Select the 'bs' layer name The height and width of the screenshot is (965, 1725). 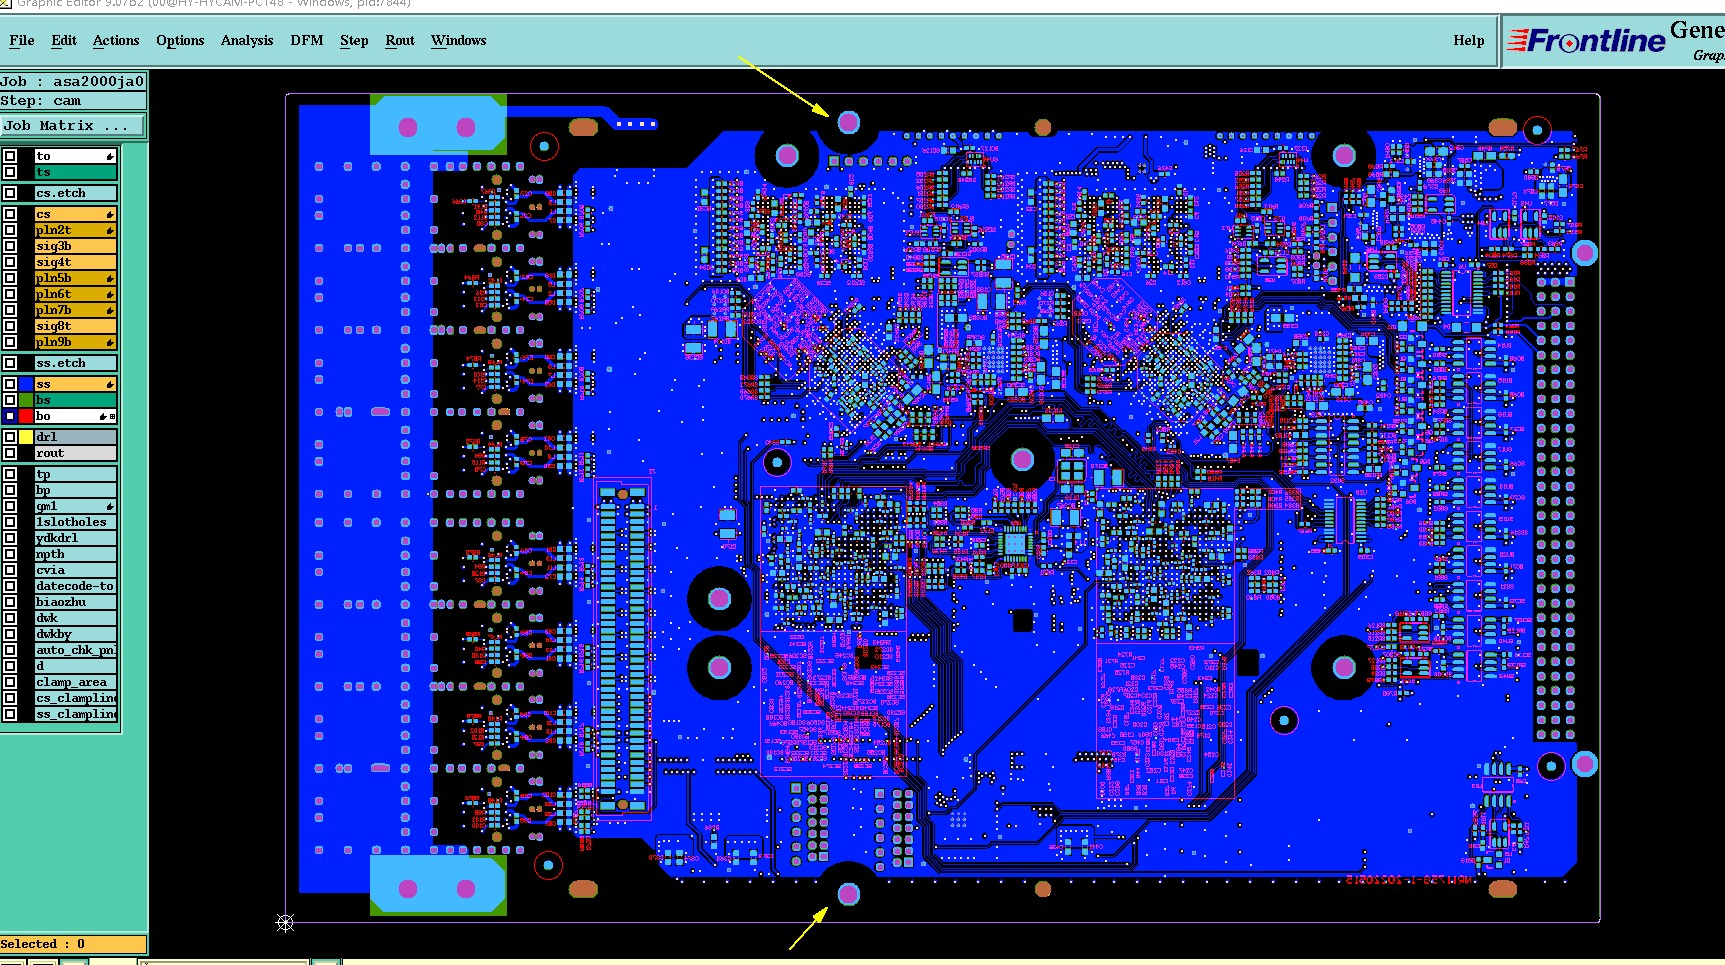point(76,400)
